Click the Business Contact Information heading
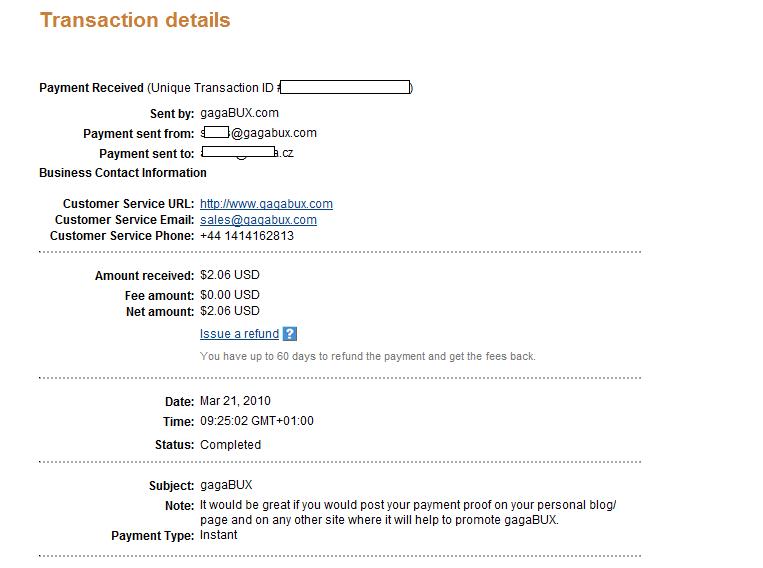763x568 pixels. [x=123, y=172]
